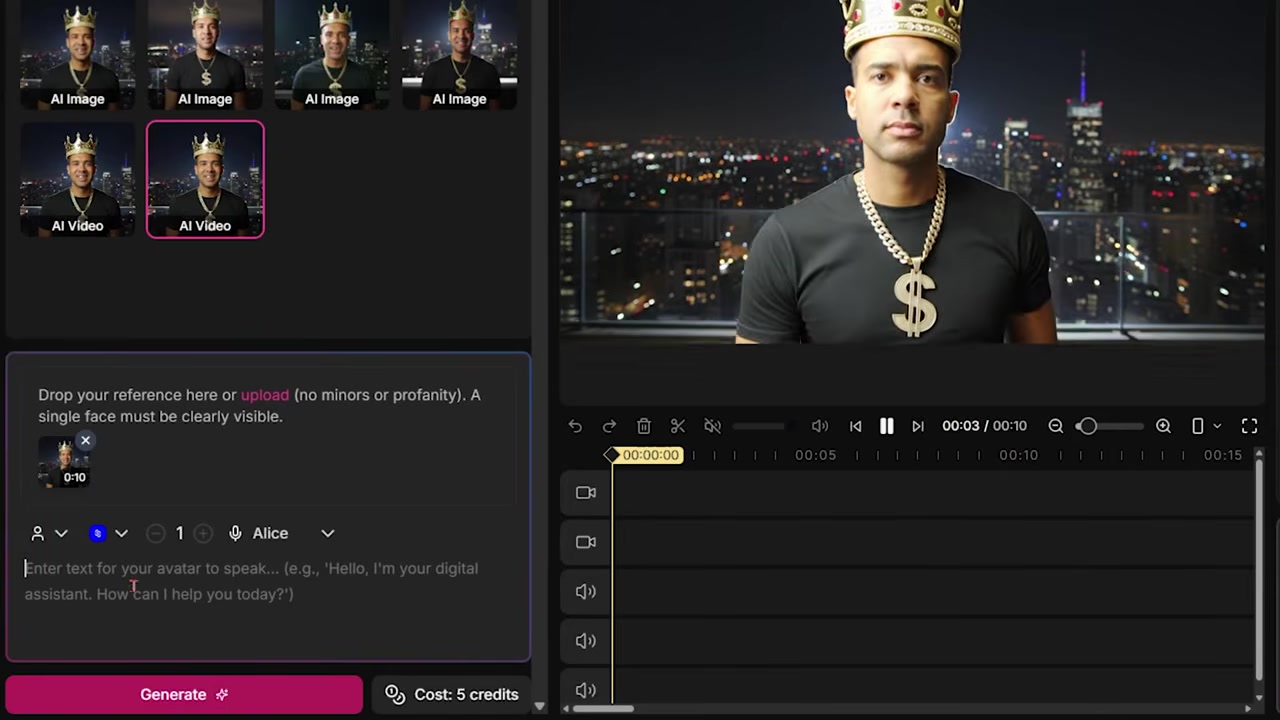Click the Generate button
The height and width of the screenshot is (720, 1280).
(x=184, y=694)
